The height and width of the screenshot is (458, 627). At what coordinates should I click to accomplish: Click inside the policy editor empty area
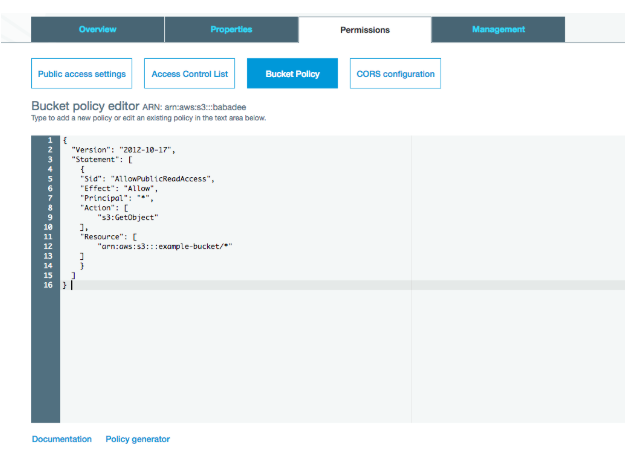click(x=342, y=356)
